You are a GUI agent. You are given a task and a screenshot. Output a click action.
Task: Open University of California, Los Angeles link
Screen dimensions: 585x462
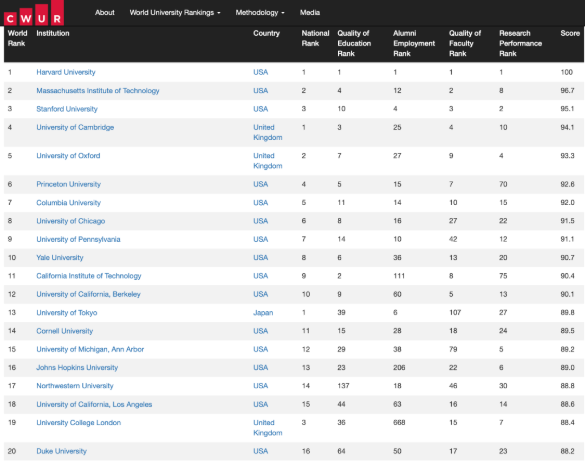pyautogui.click(x=94, y=404)
